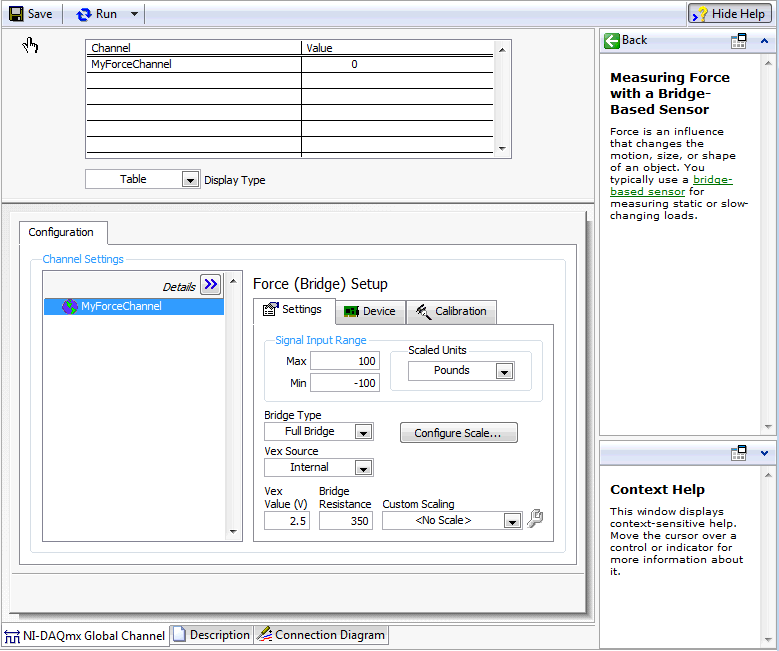Click the Save toolbar button
779x651 pixels.
point(31,14)
